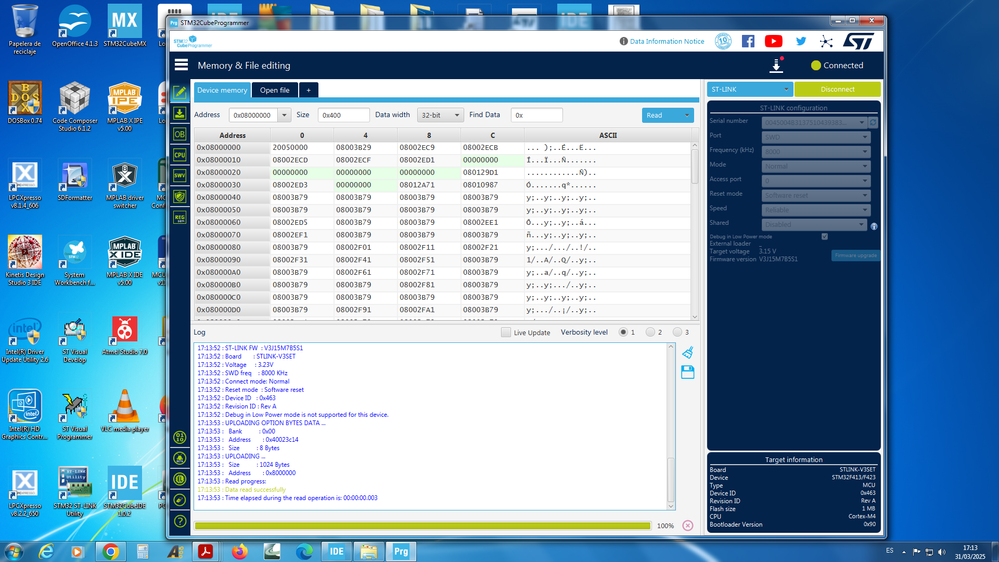This screenshot has height=562, width=999.
Task: Open STM32CubeMX desktop shortcut
Action: pyautogui.click(x=125, y=26)
